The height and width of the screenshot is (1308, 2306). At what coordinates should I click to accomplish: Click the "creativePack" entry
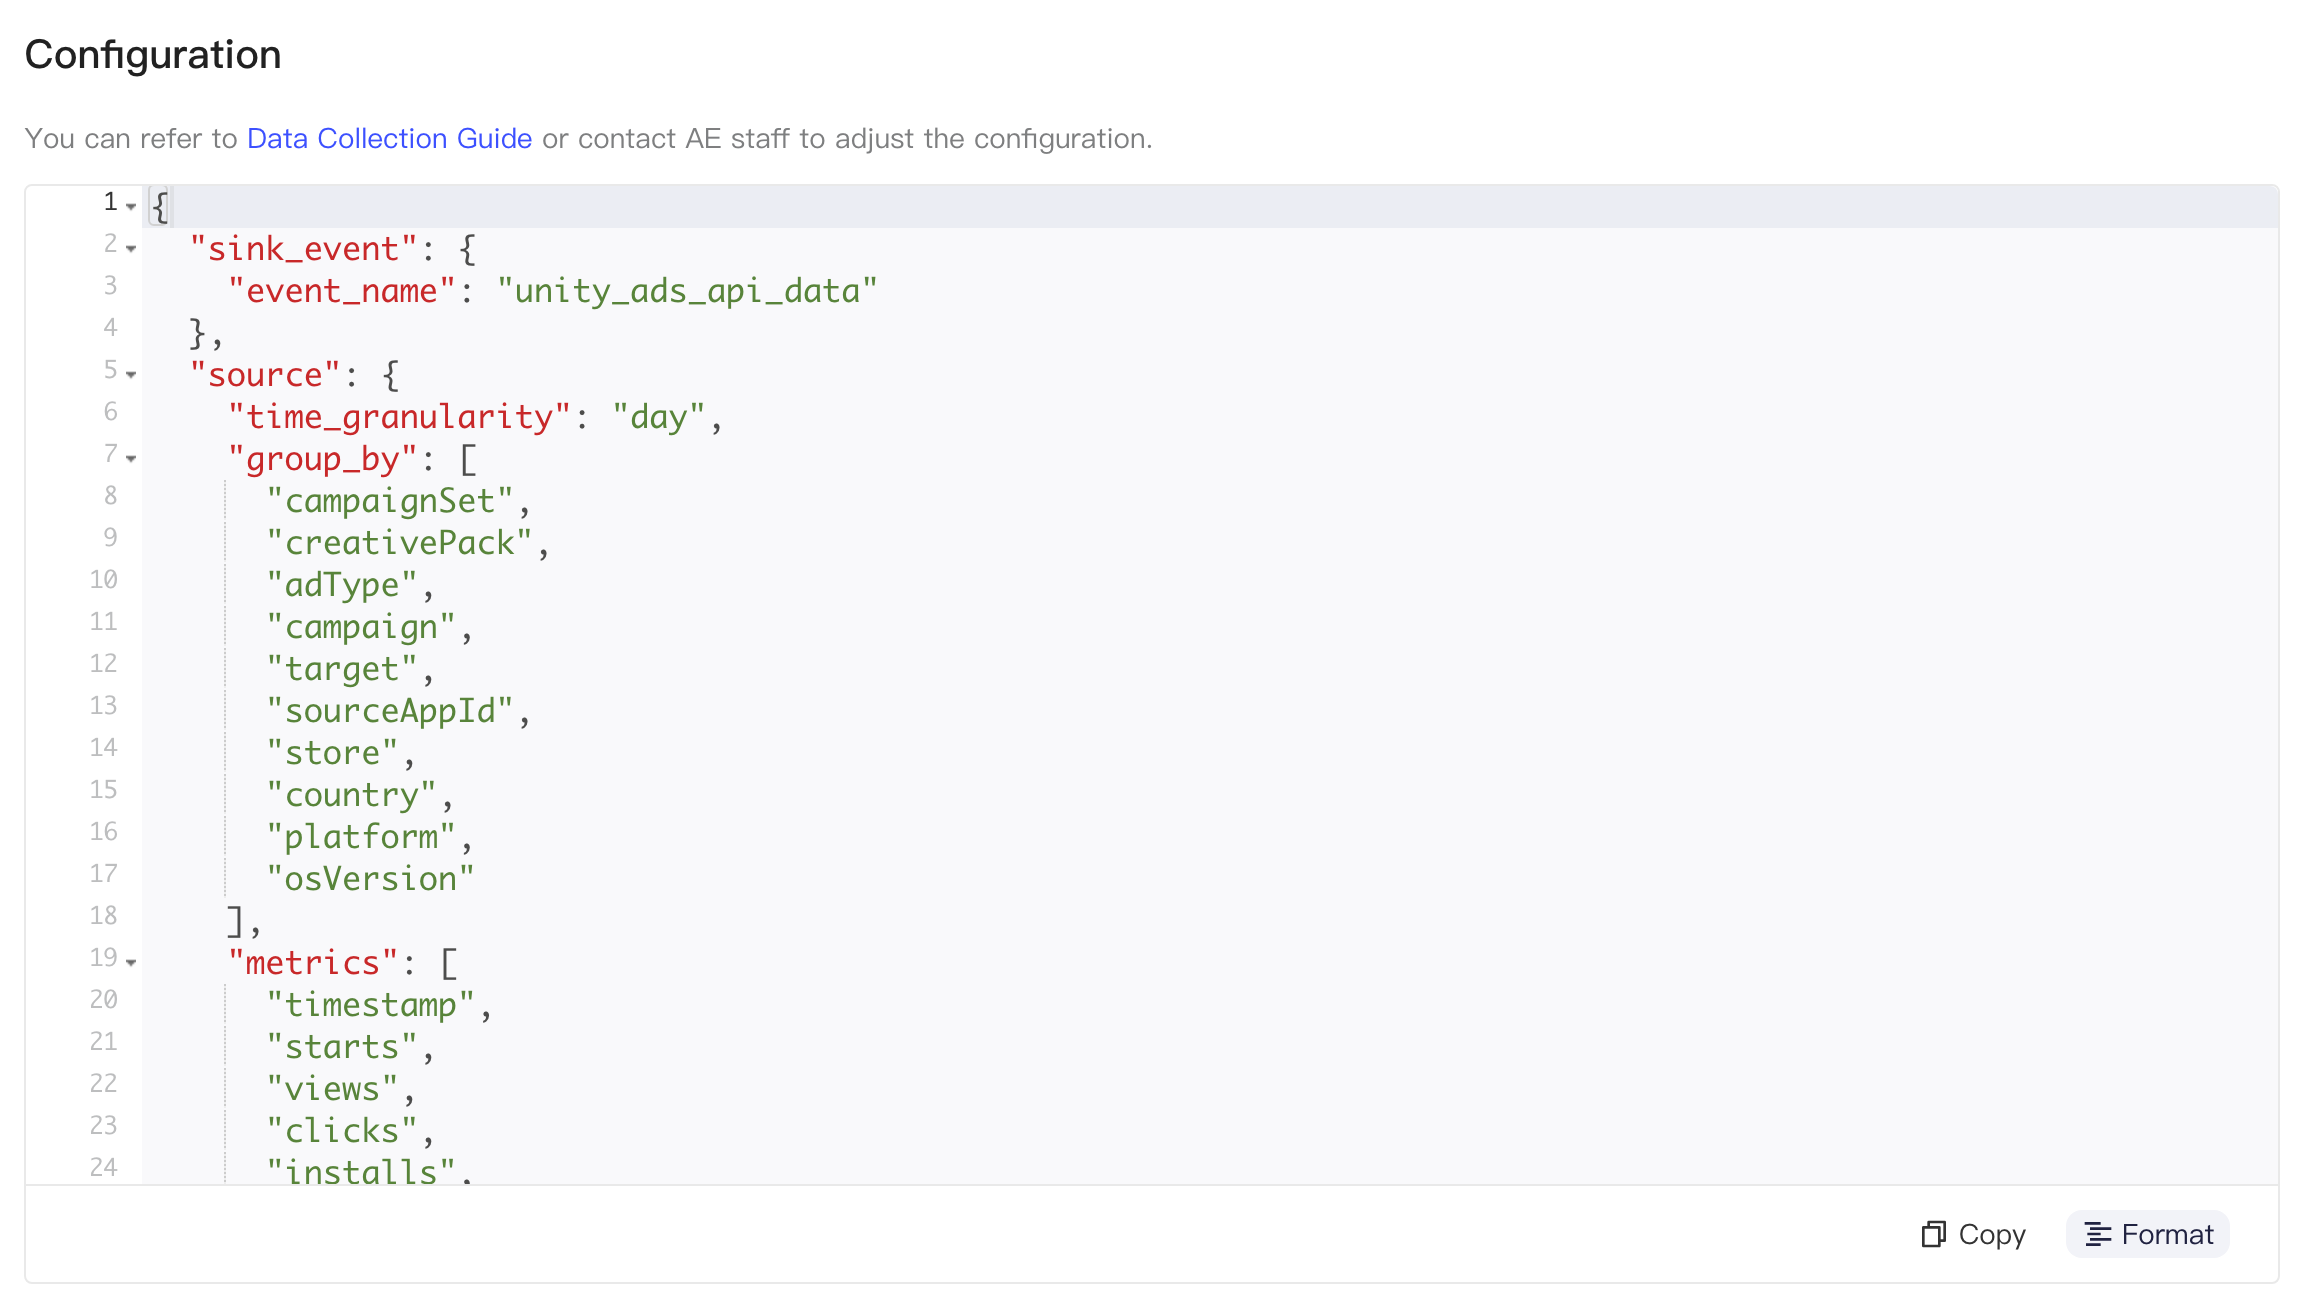[399, 543]
